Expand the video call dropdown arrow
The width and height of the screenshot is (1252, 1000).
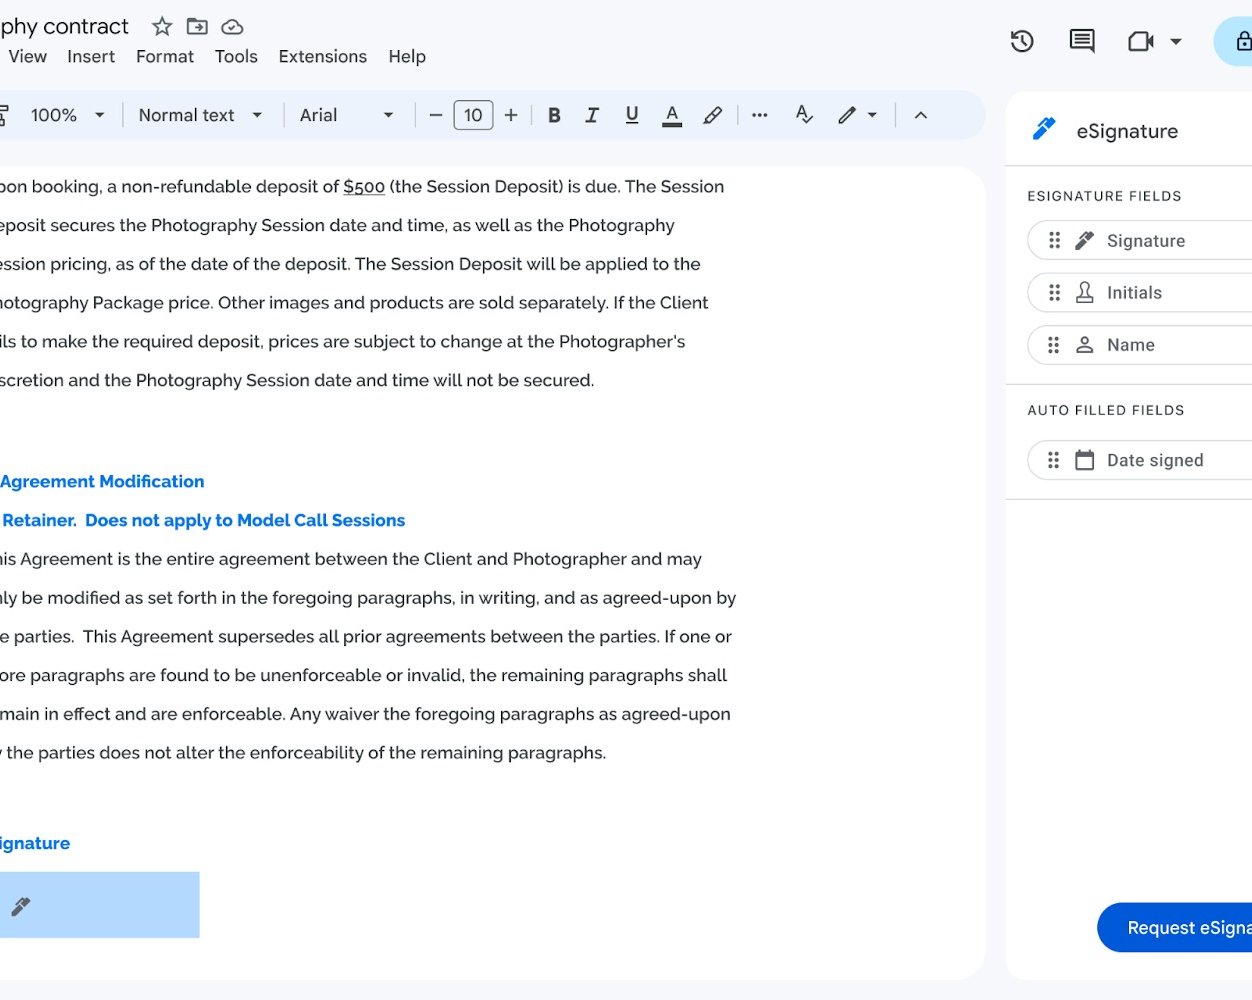point(1176,41)
